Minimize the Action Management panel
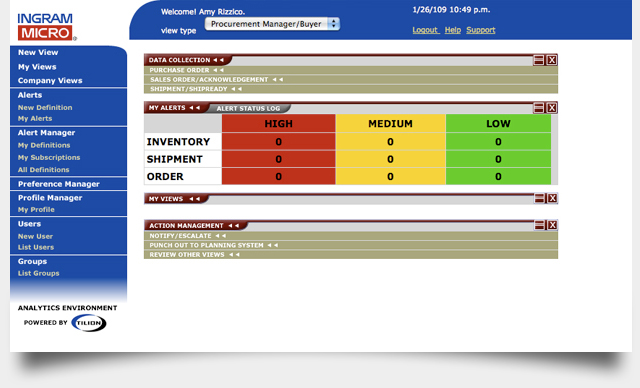 (x=540, y=225)
